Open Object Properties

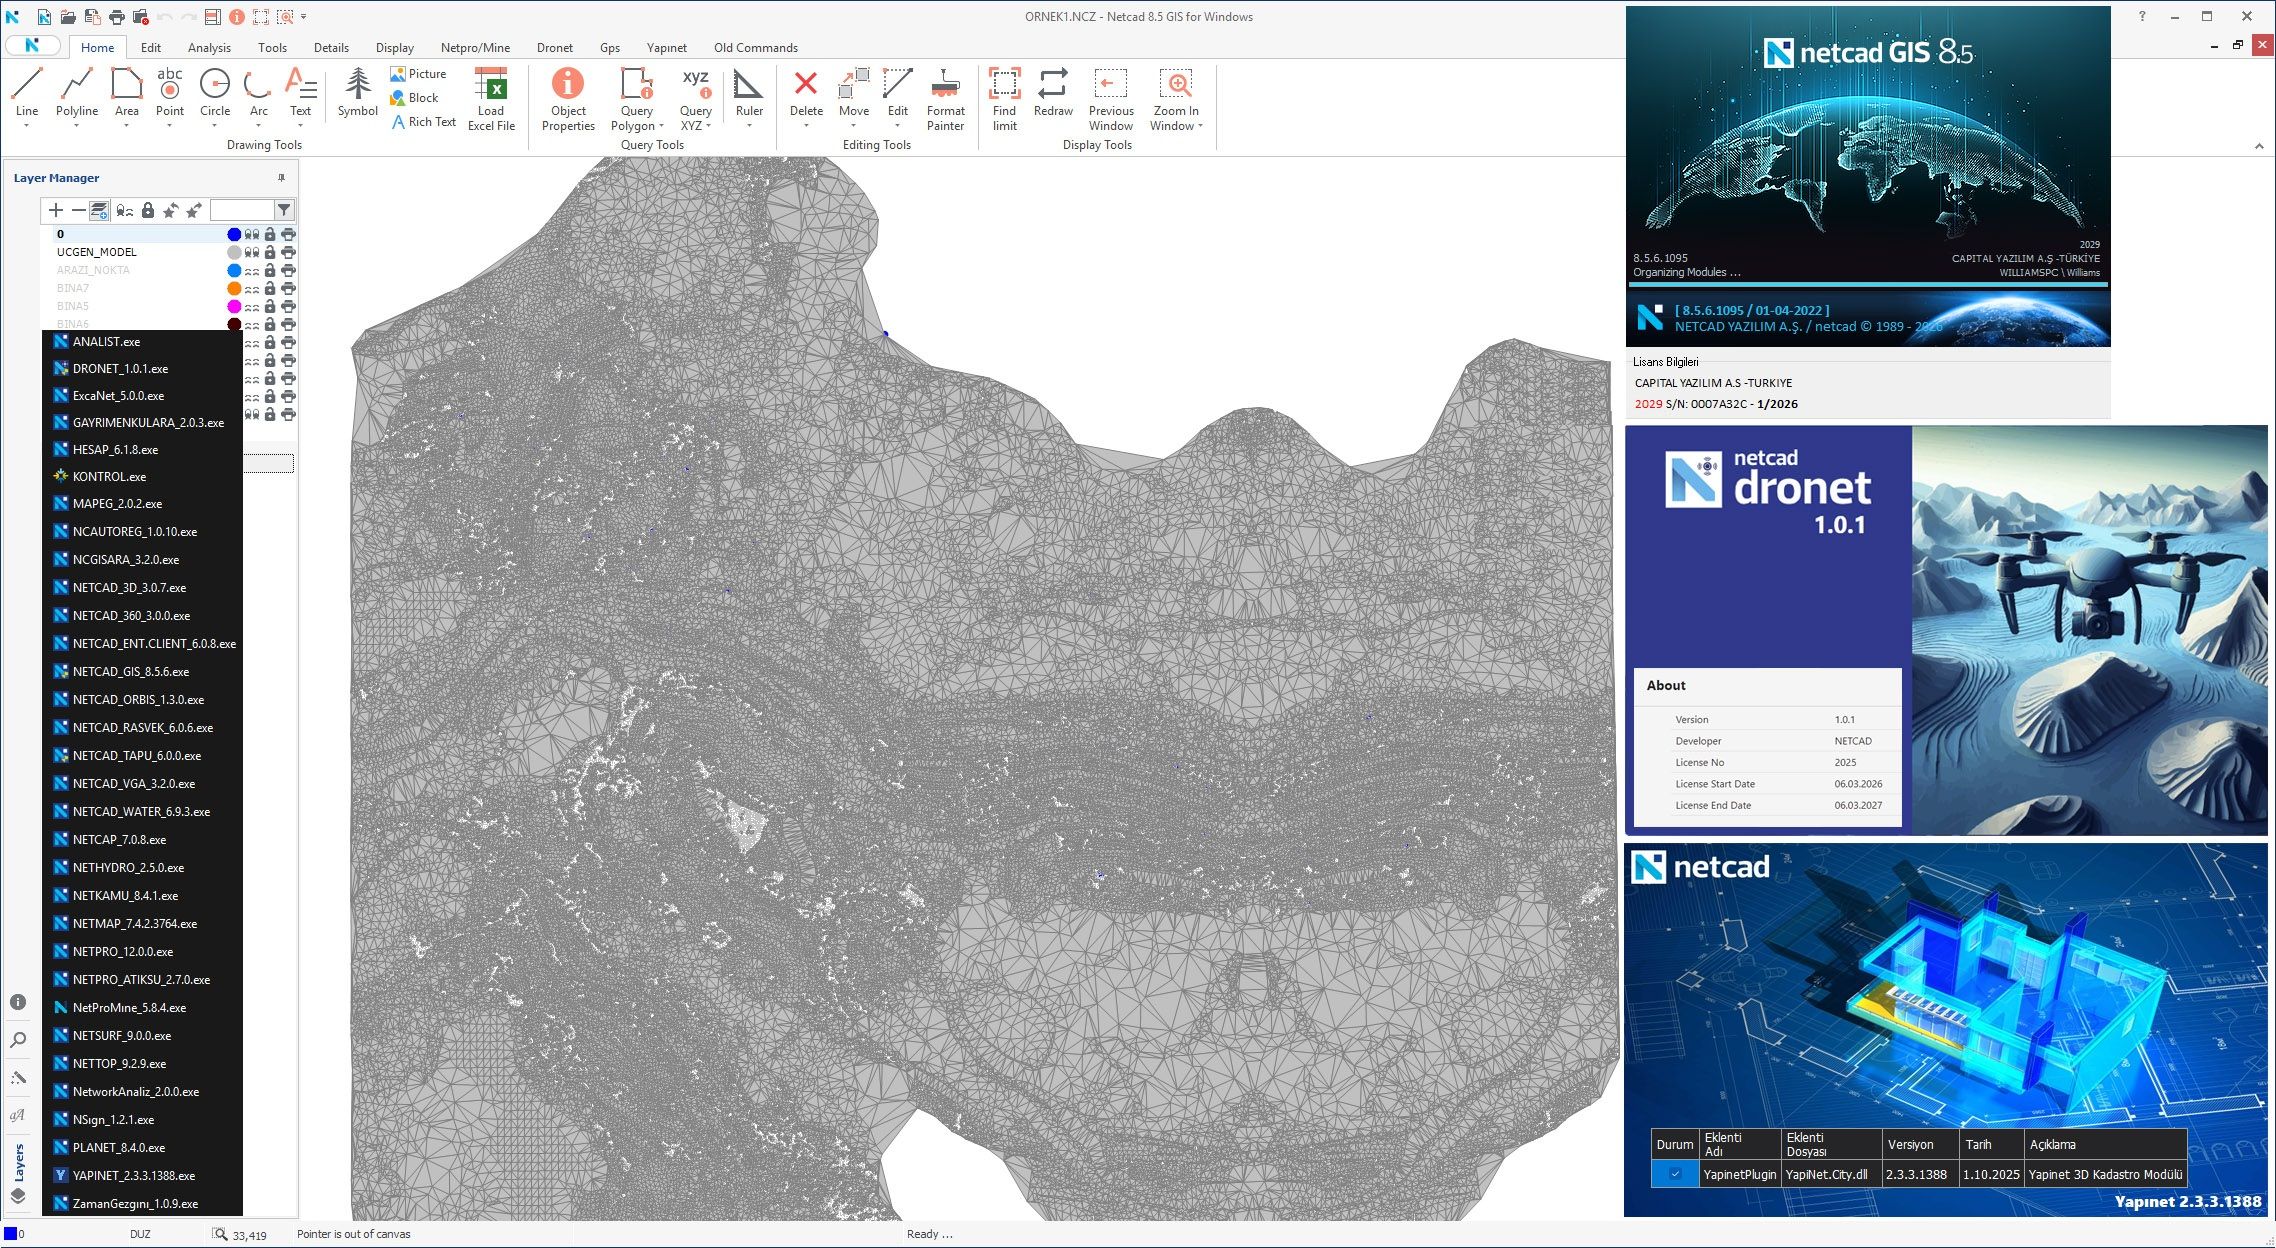[568, 99]
